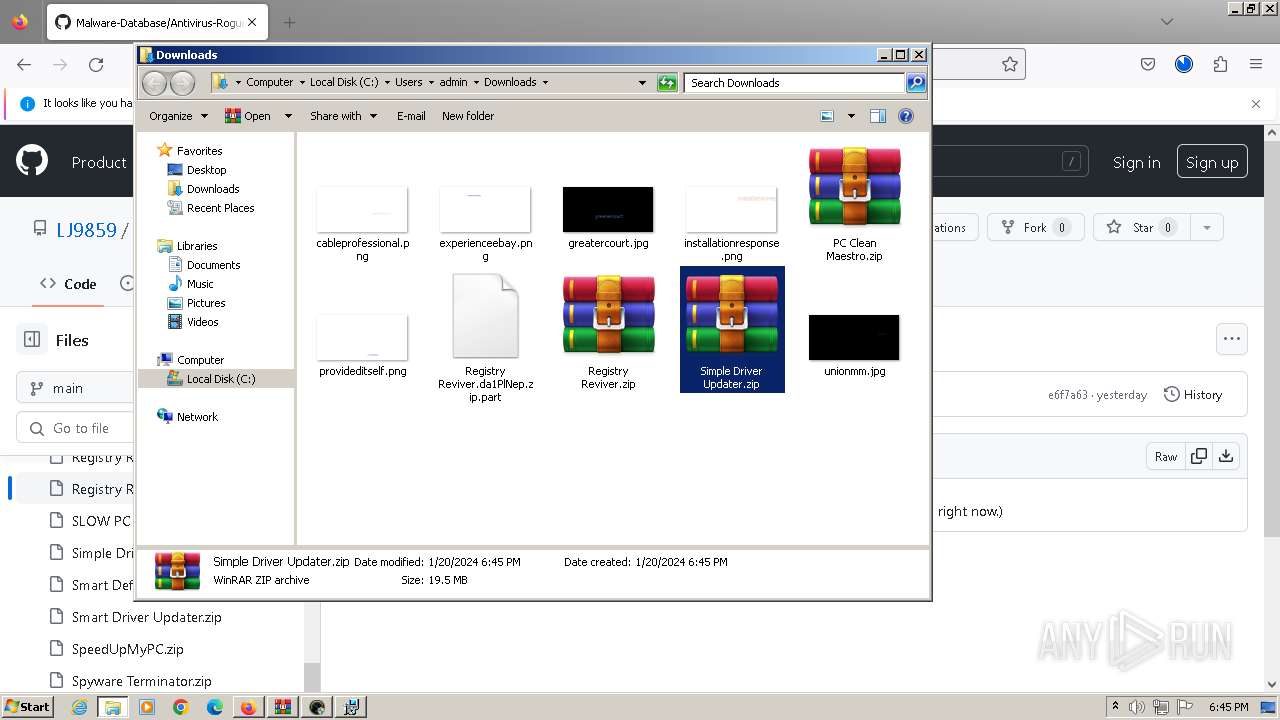Select experienceebay.png file
This screenshot has height=720, width=1280.
tap(485, 222)
